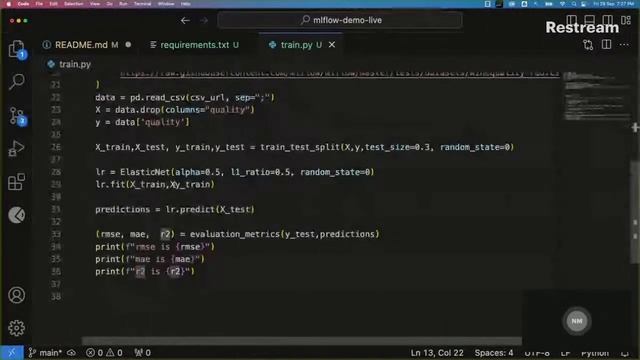The width and height of the screenshot is (640, 360).
Task: Open the editor More Actions menu
Action: 624,44
